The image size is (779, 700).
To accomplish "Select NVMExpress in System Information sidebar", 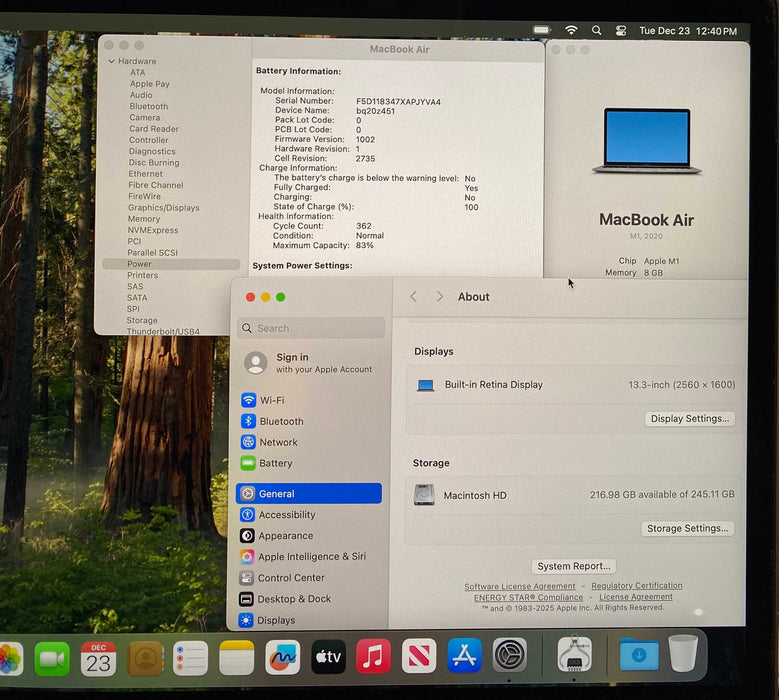I will click(153, 230).
